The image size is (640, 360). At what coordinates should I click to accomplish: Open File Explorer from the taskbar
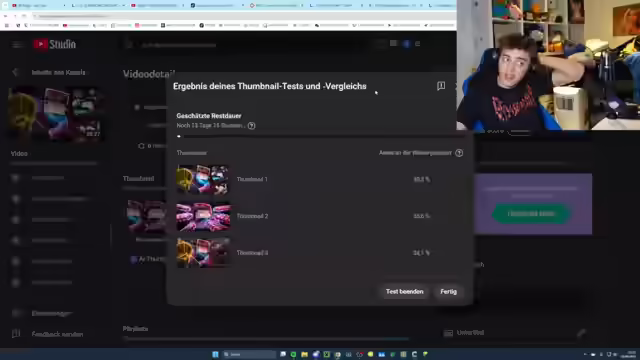(x=304, y=354)
